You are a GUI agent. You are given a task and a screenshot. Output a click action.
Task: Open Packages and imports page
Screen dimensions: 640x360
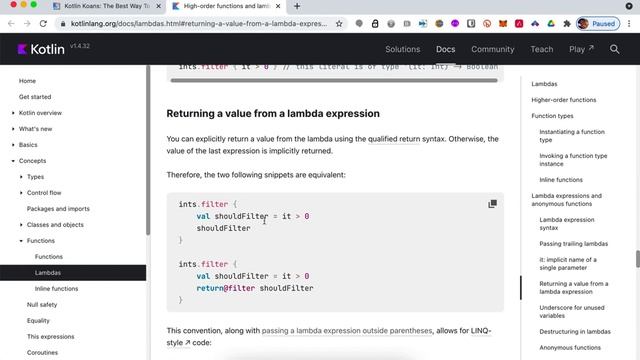58,209
